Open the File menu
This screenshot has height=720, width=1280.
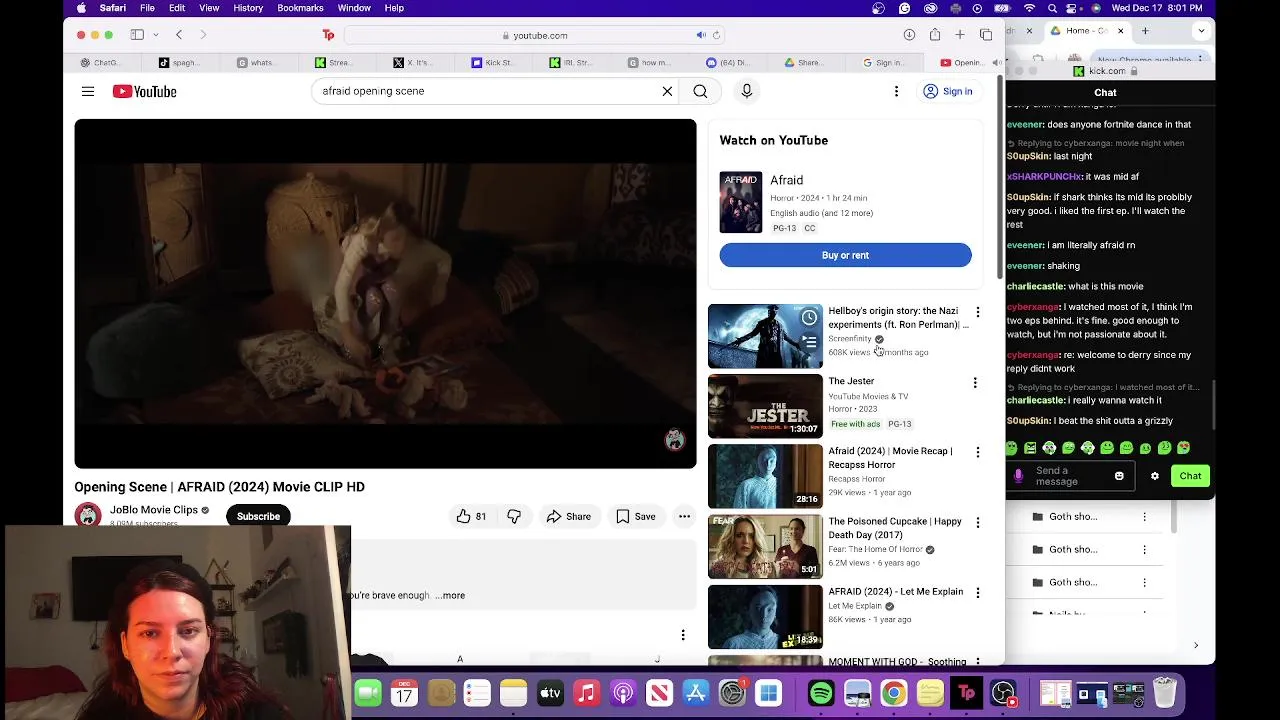[x=147, y=8]
